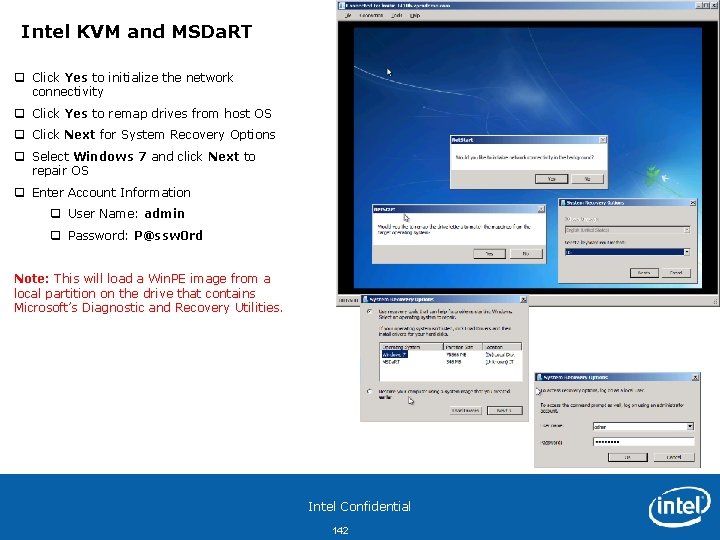Click the operating system dialog title icon
The image size is (720, 540).
pyautogui.click(x=366, y=299)
